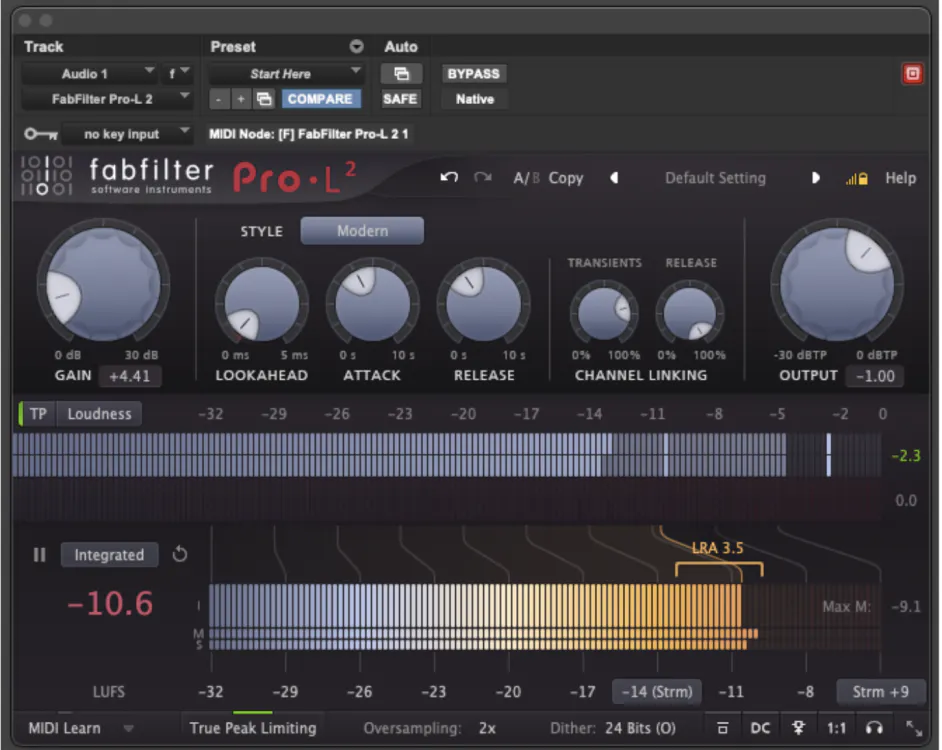
Task: Select the TP tab
Action: (x=39, y=413)
